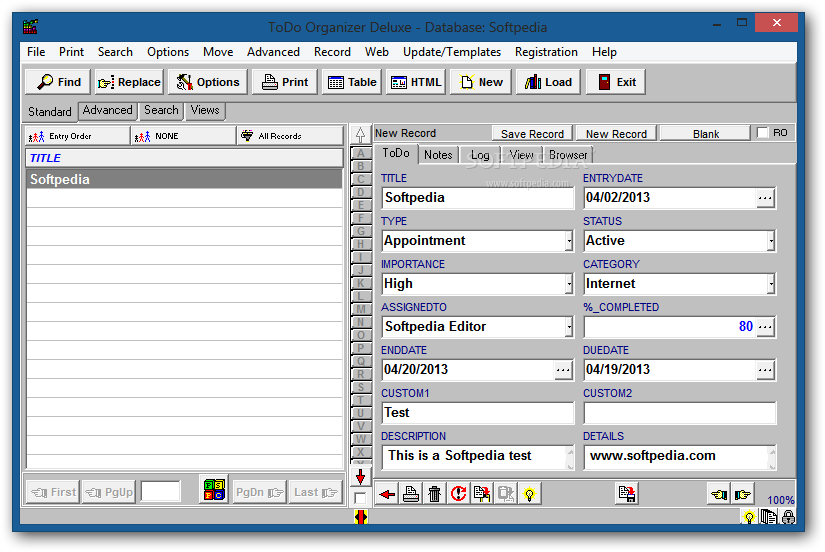825x552 pixels.
Task: Click the Entry Order sort button
Action: 77,136
